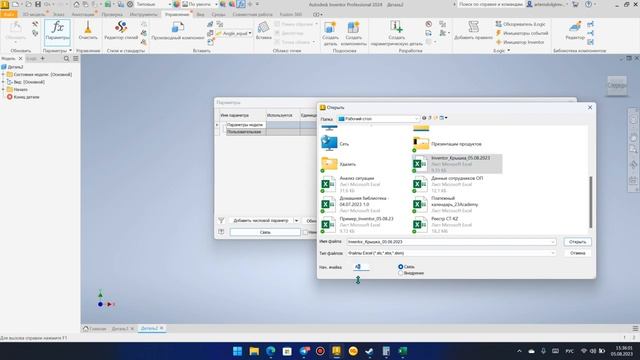Viewport: 640px width, 360px height.
Task: Click the Открыть button in dialog
Action: [577, 242]
